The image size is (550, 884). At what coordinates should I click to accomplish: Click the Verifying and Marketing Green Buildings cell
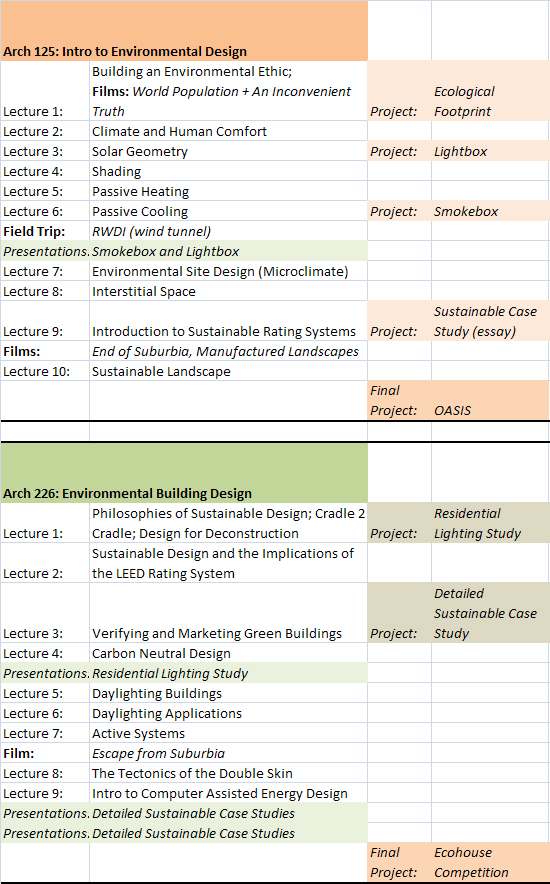click(x=228, y=613)
